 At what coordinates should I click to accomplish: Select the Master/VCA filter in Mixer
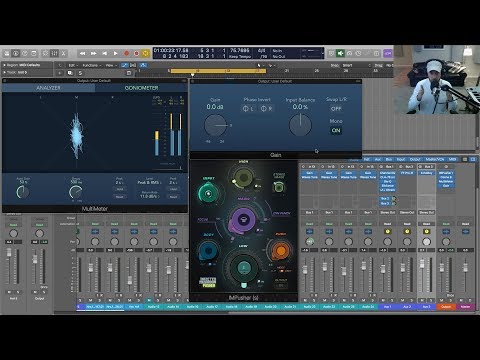[x=435, y=159]
